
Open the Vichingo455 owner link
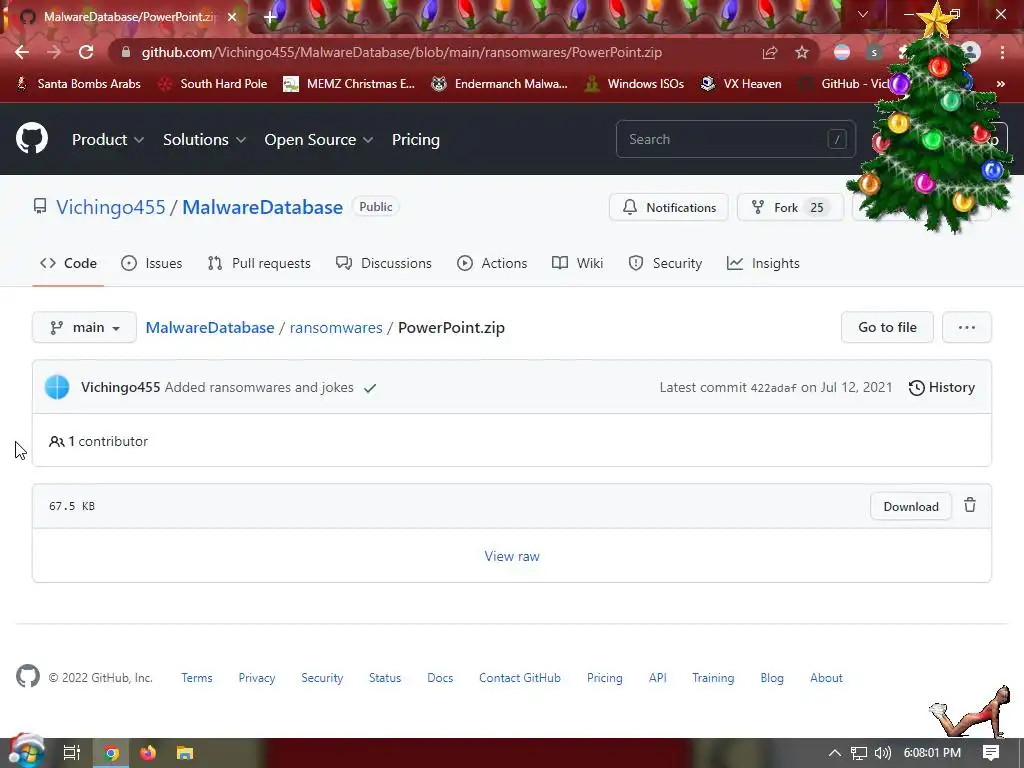coord(110,207)
